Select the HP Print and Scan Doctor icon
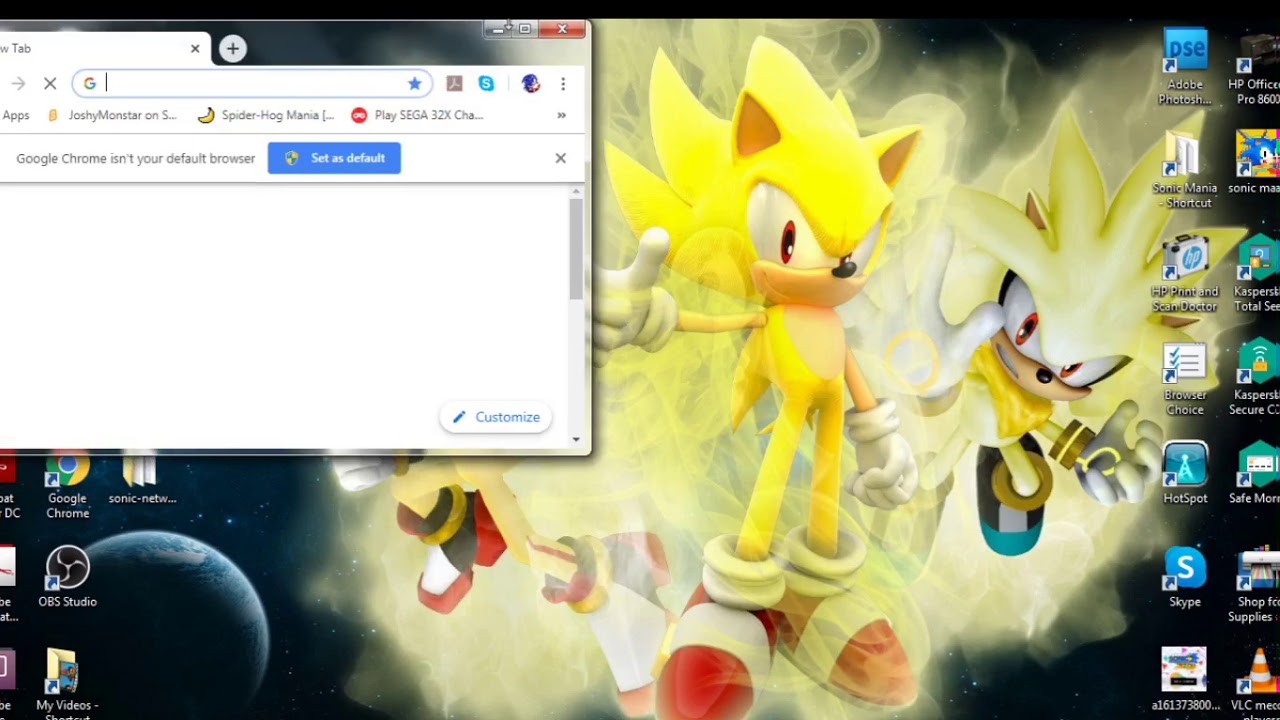Screen dimensions: 1280x720 (1185, 274)
